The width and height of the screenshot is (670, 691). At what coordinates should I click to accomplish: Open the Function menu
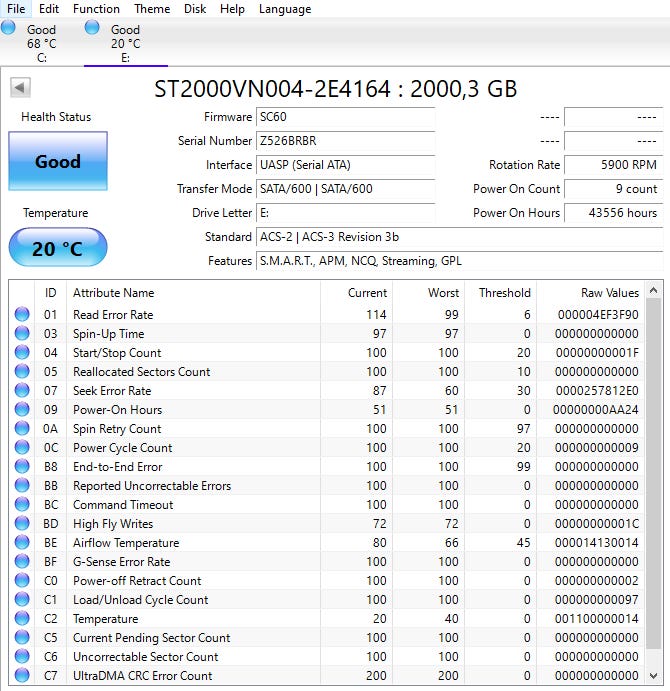tap(96, 9)
